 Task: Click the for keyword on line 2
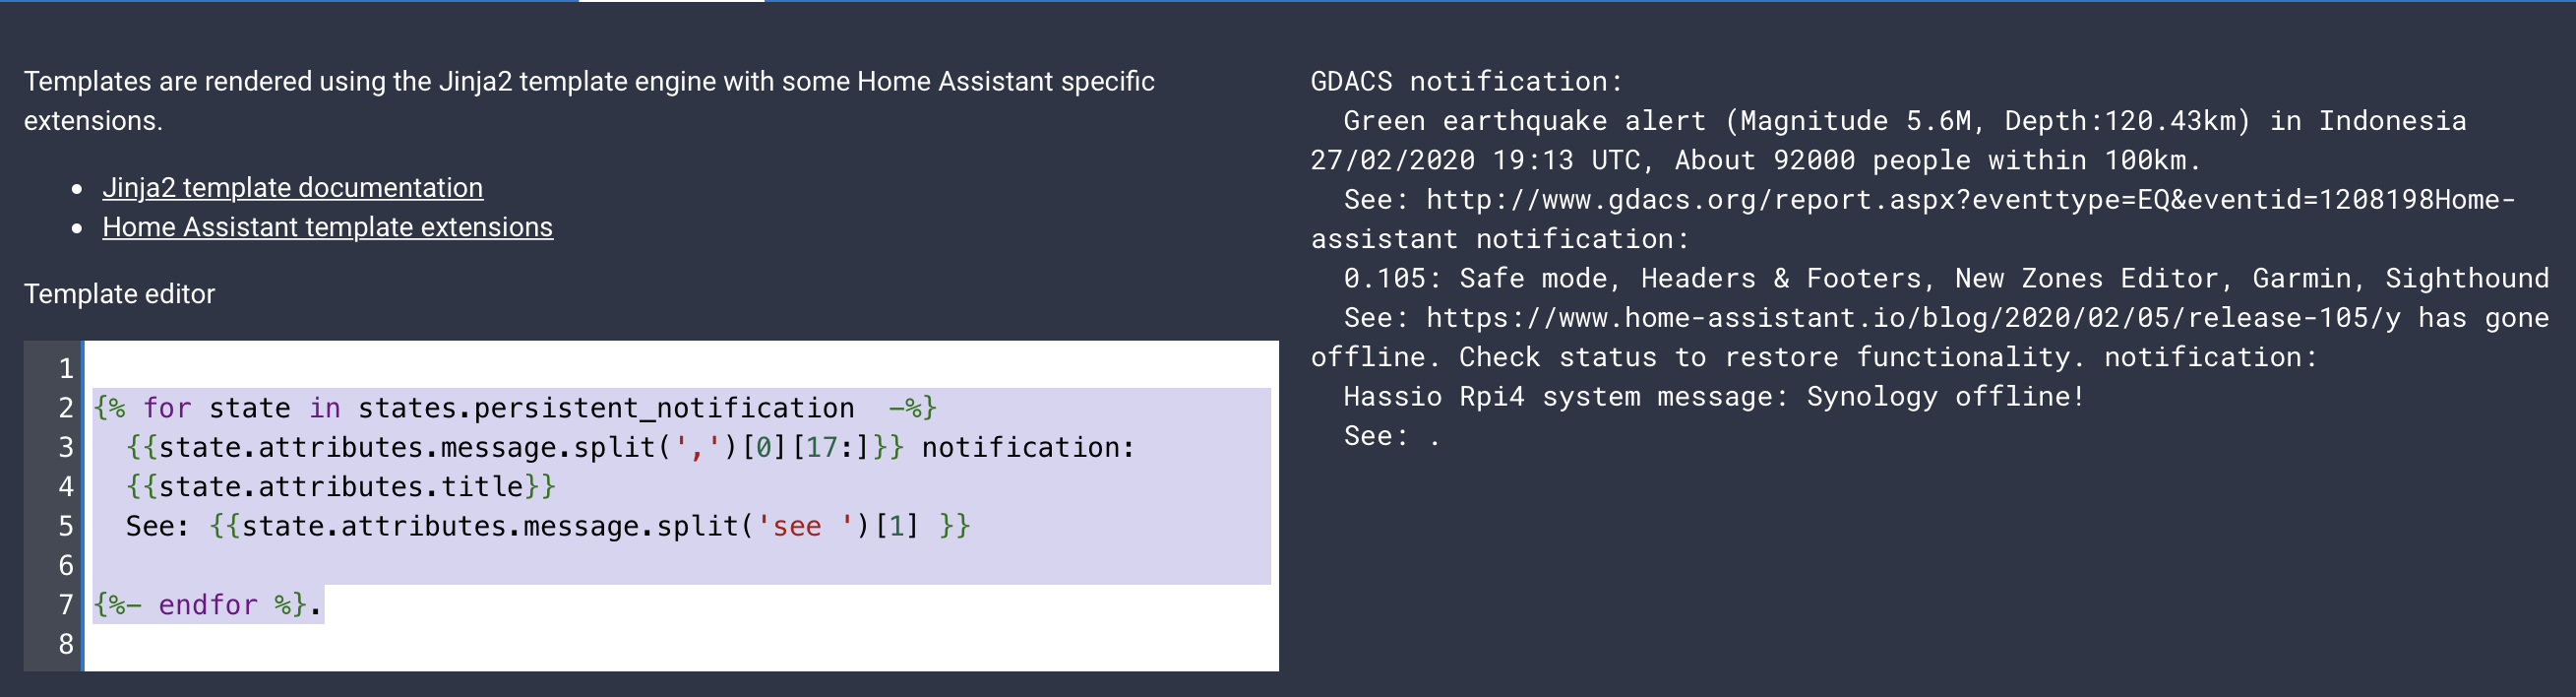click(168, 407)
